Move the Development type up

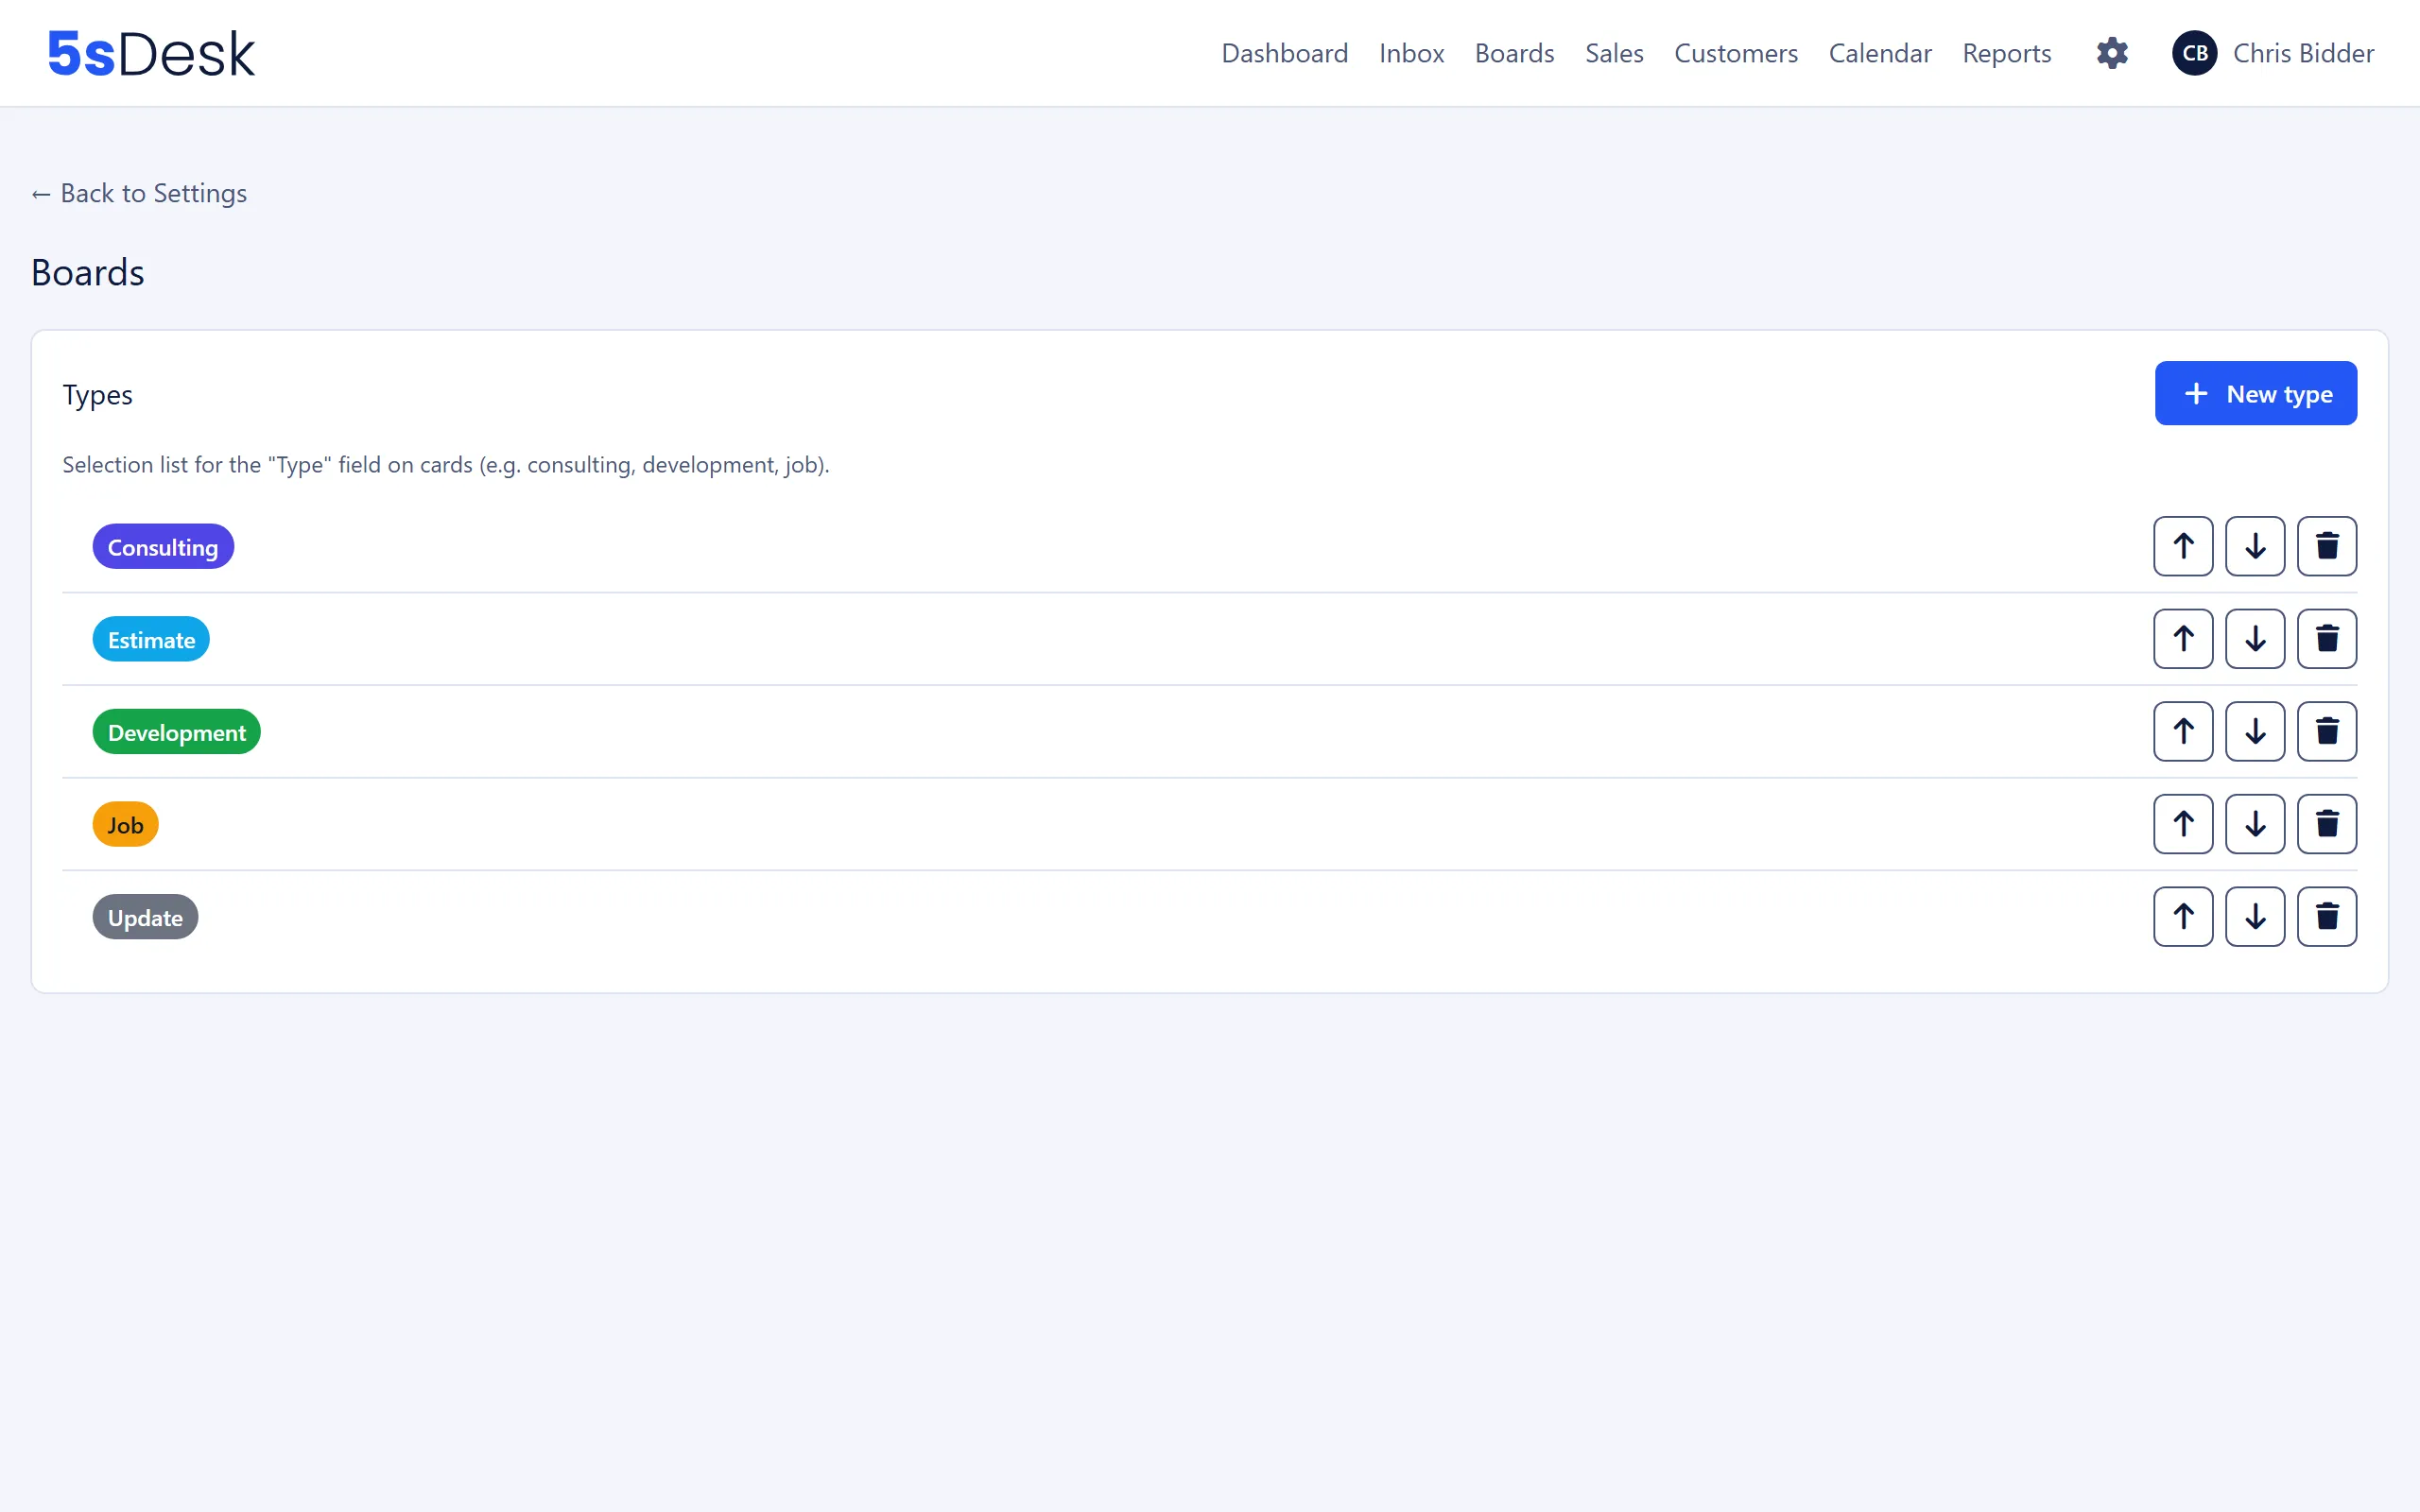tap(2183, 731)
